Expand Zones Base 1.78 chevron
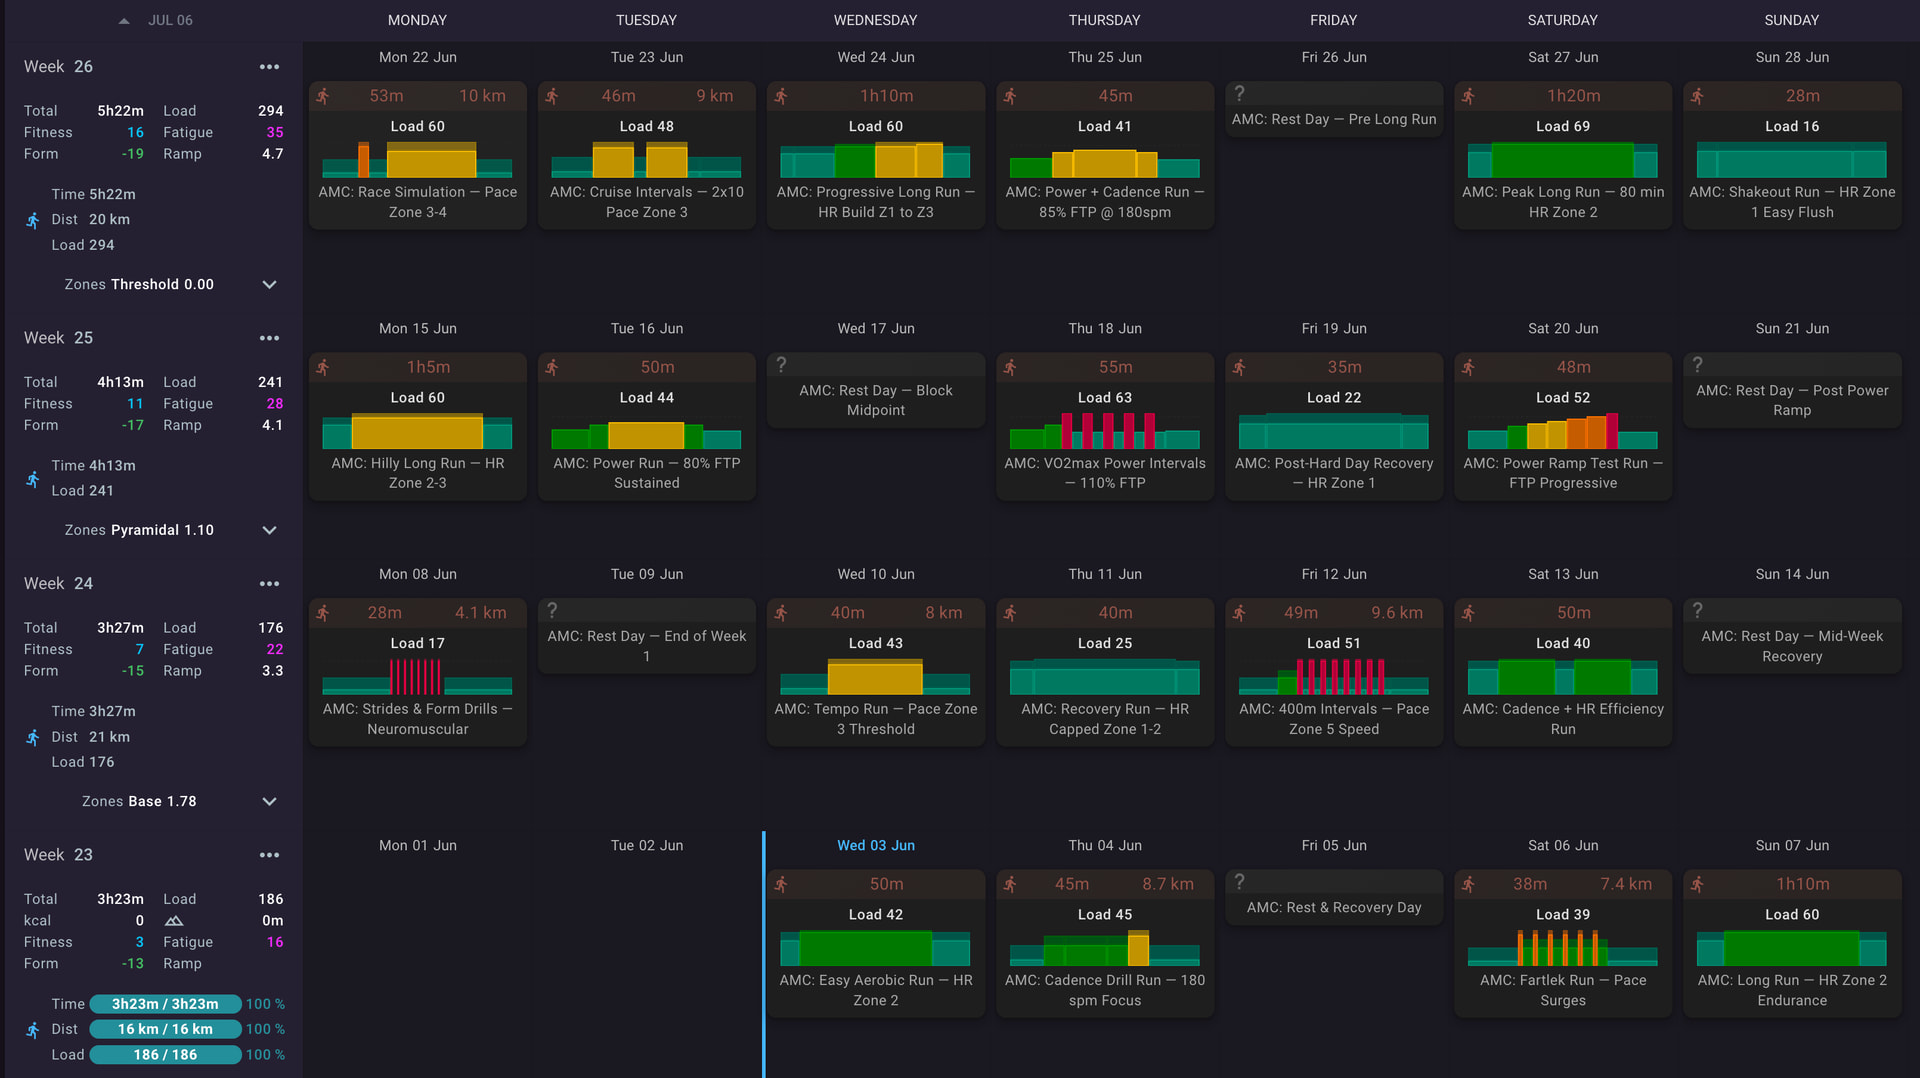This screenshot has width=1920, height=1078. pos(269,802)
